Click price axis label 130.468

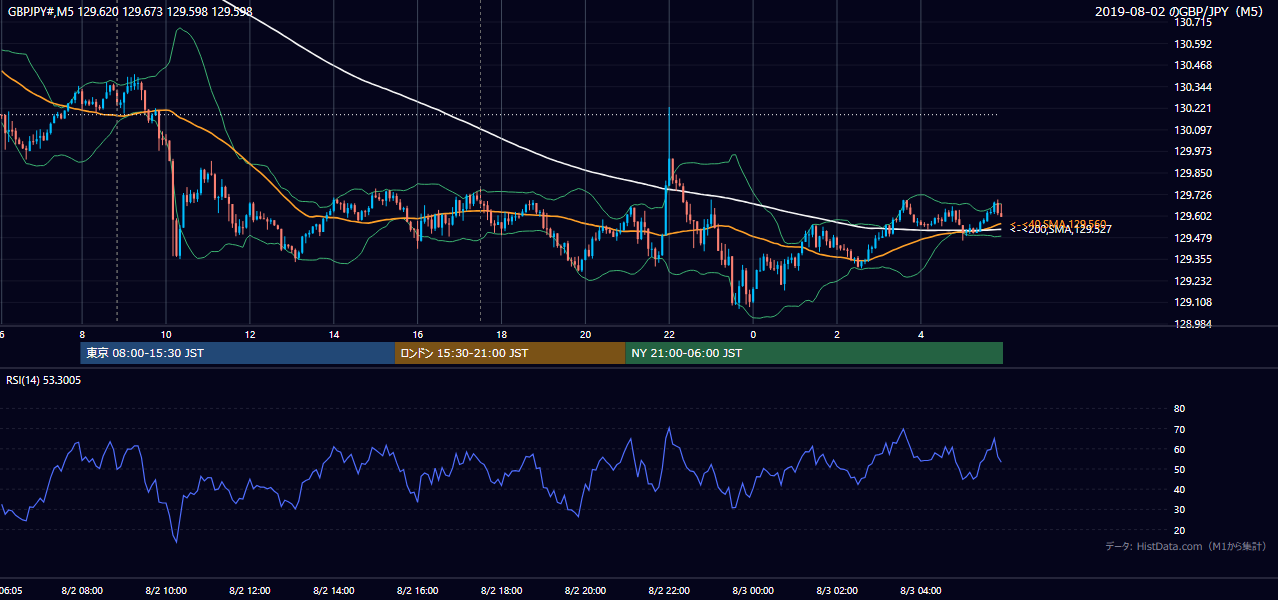pyautogui.click(x=1192, y=66)
